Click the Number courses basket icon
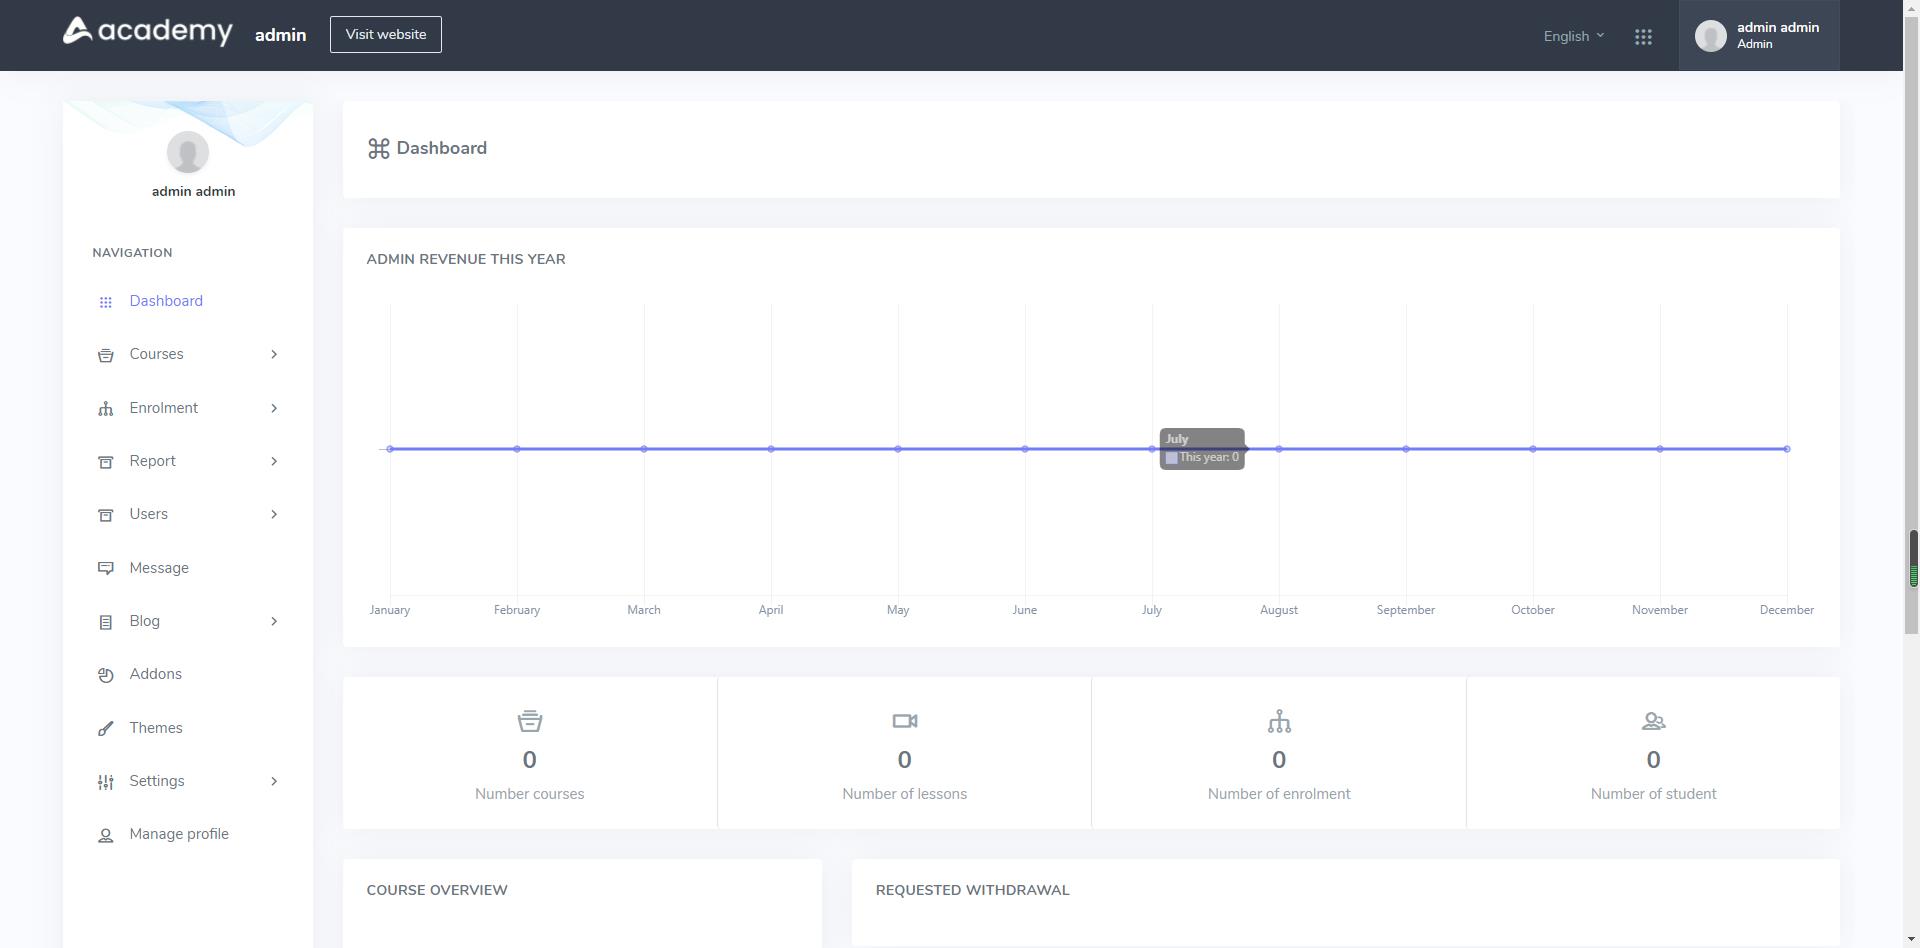Image resolution: width=1920 pixels, height=948 pixels. (x=530, y=721)
